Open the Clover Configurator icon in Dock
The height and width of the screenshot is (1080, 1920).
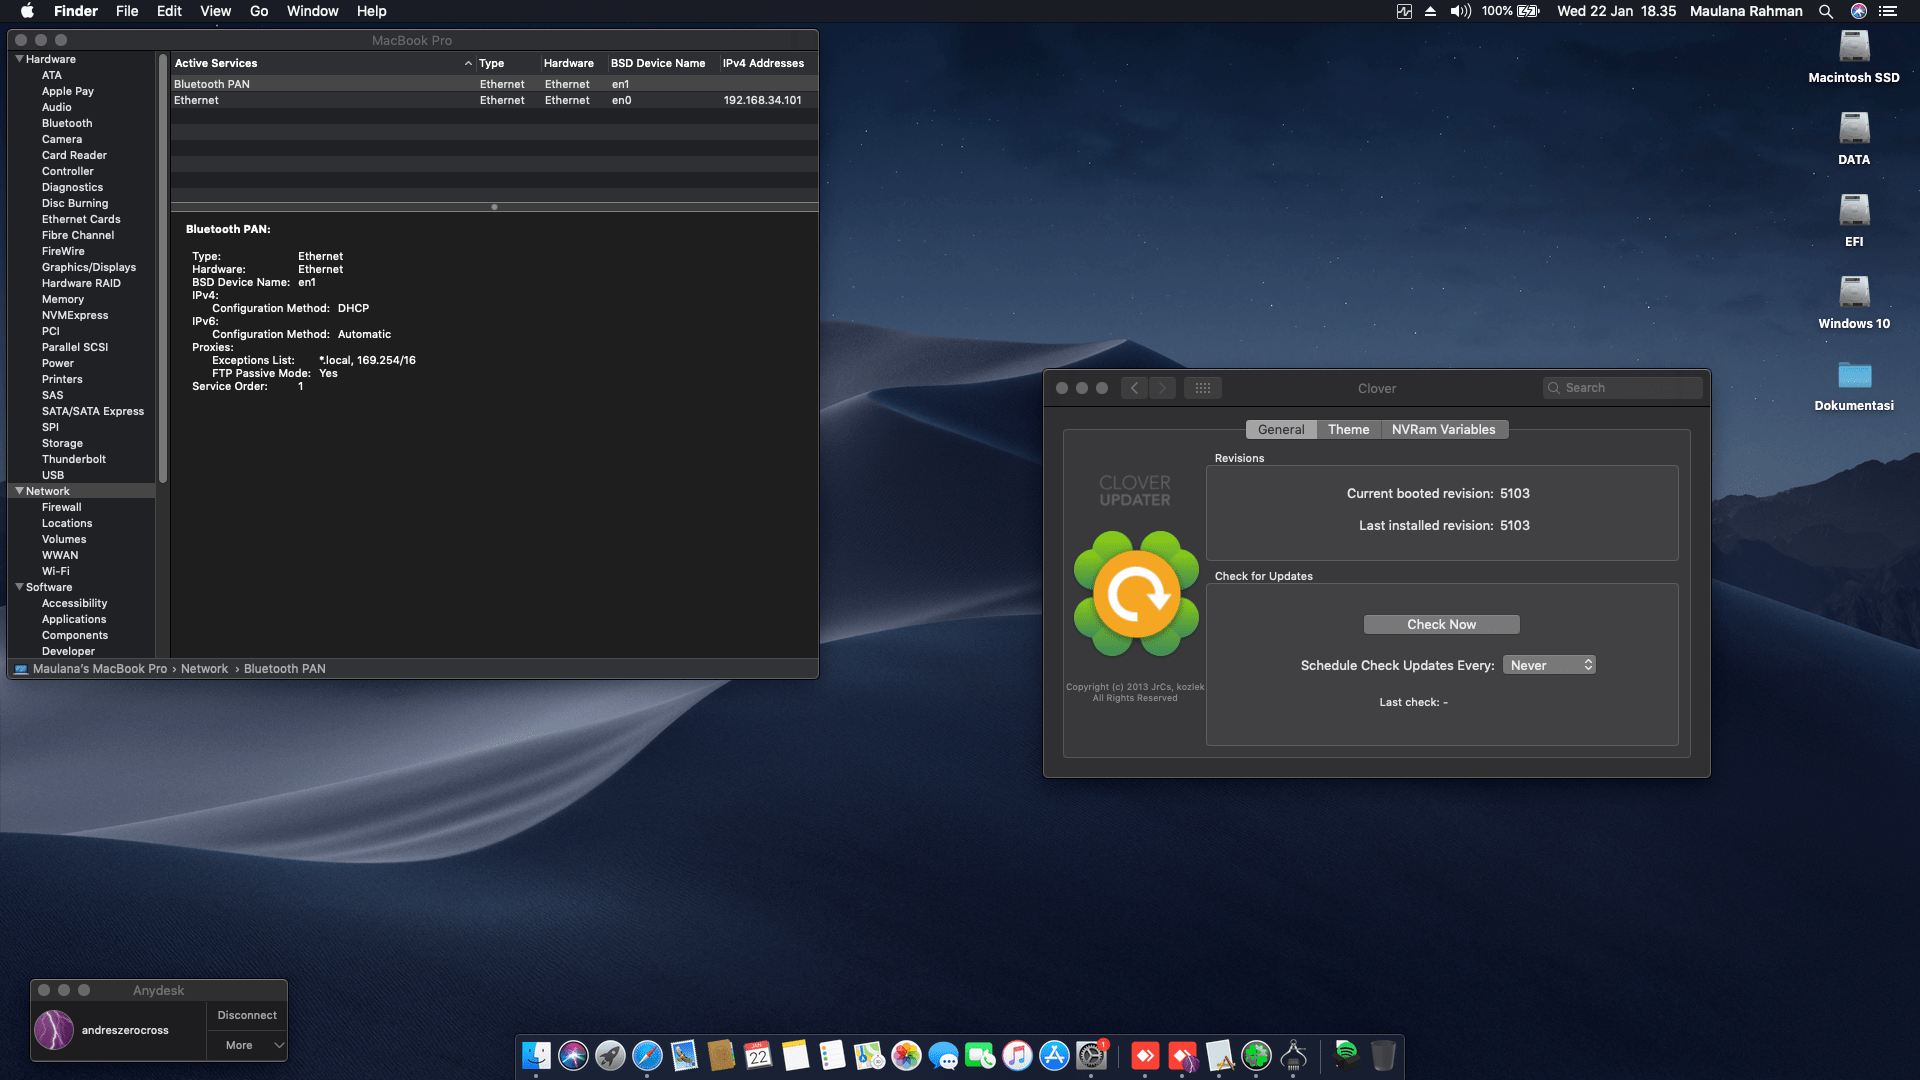point(1256,1055)
